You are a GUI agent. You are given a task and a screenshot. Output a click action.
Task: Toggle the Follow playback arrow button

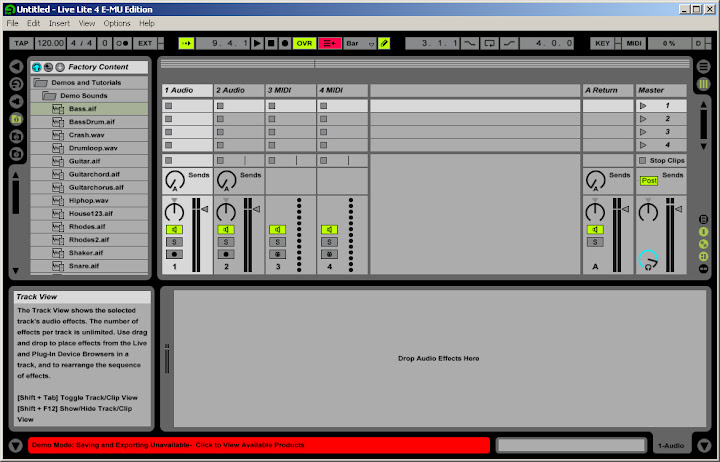(x=186, y=43)
